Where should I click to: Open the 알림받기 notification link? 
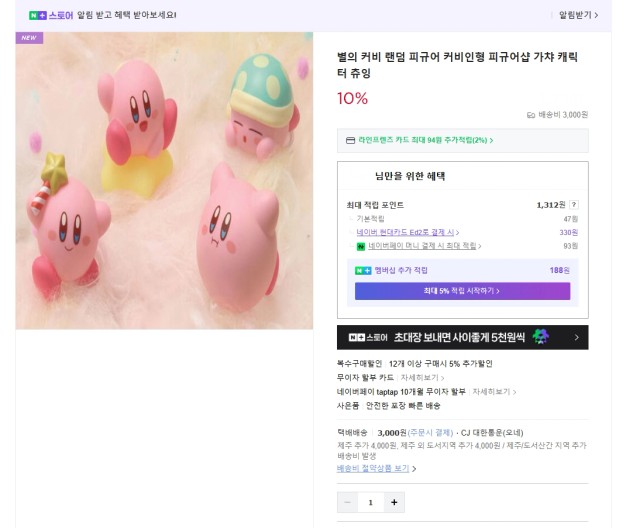point(578,15)
